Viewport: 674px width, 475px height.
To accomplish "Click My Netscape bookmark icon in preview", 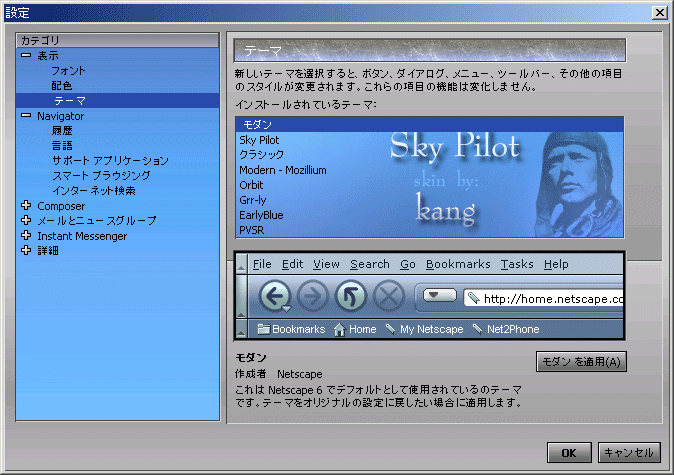I will (390, 329).
